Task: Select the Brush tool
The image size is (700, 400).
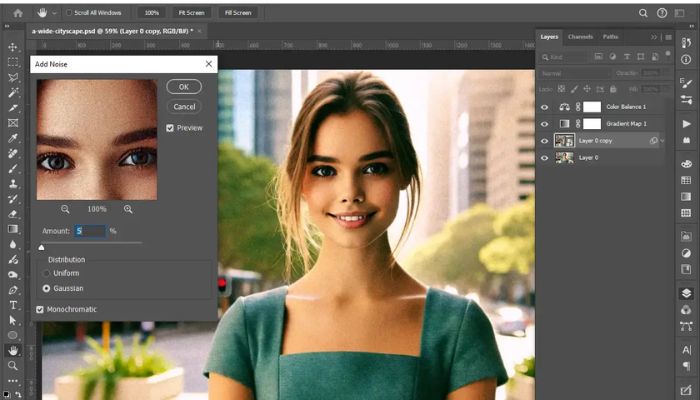Action: pyautogui.click(x=13, y=168)
